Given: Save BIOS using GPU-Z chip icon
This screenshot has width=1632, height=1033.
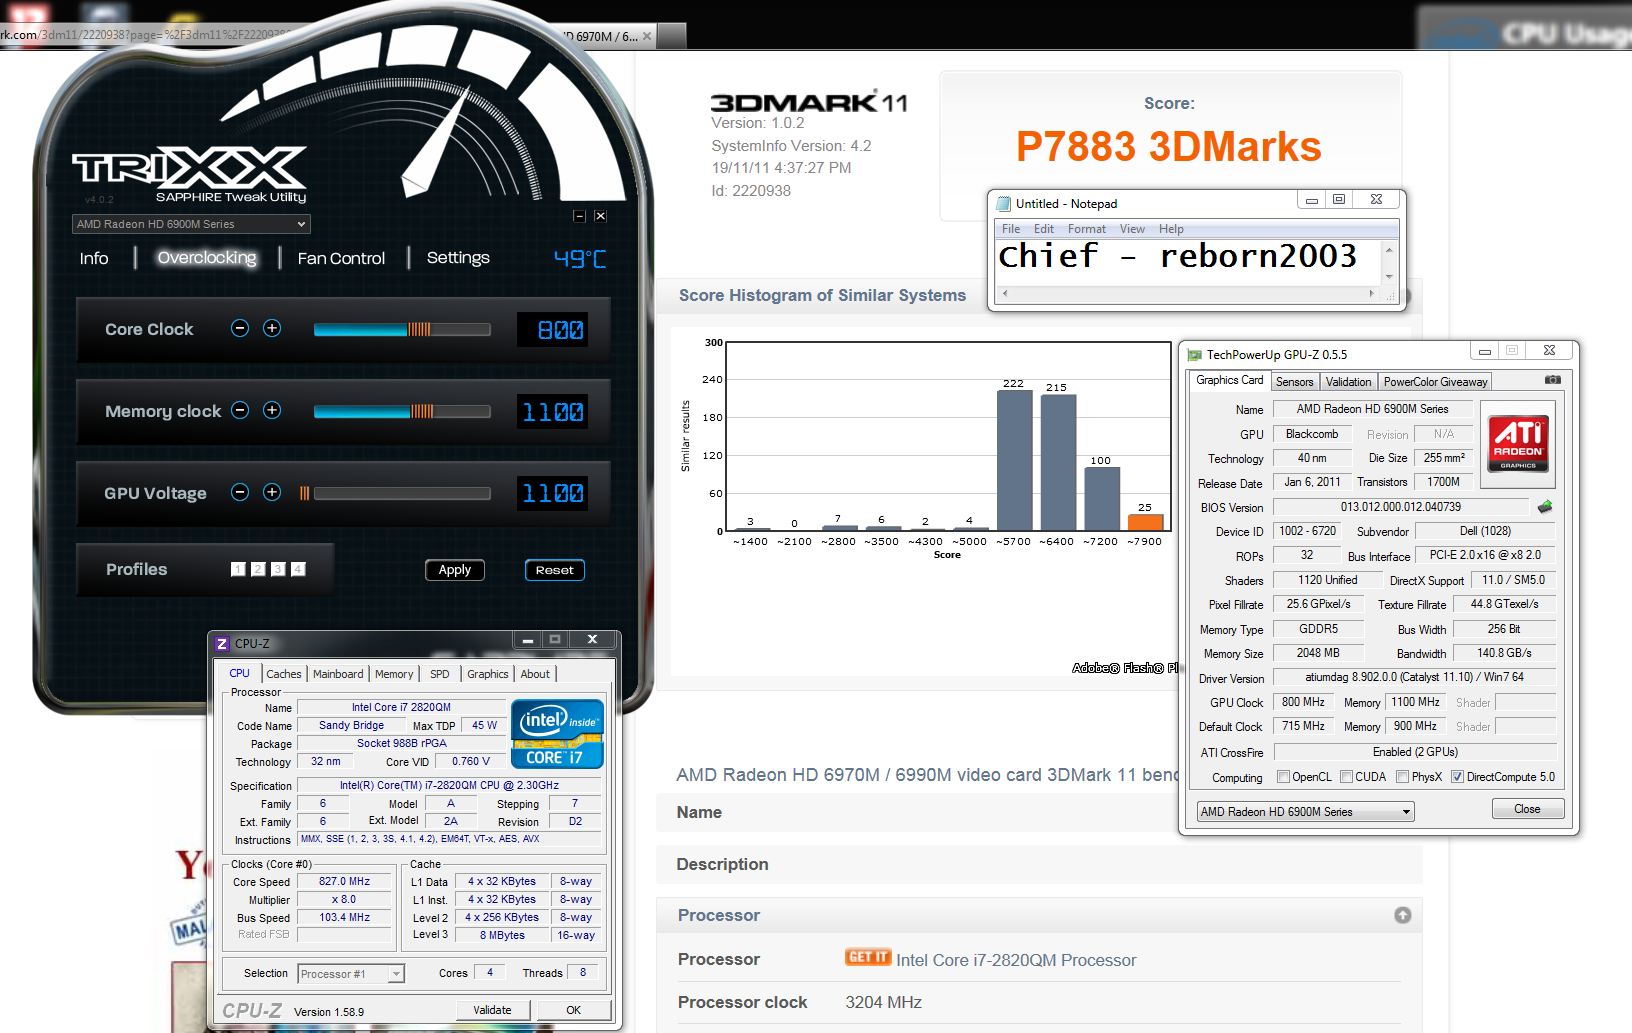Looking at the screenshot, I should (1545, 507).
